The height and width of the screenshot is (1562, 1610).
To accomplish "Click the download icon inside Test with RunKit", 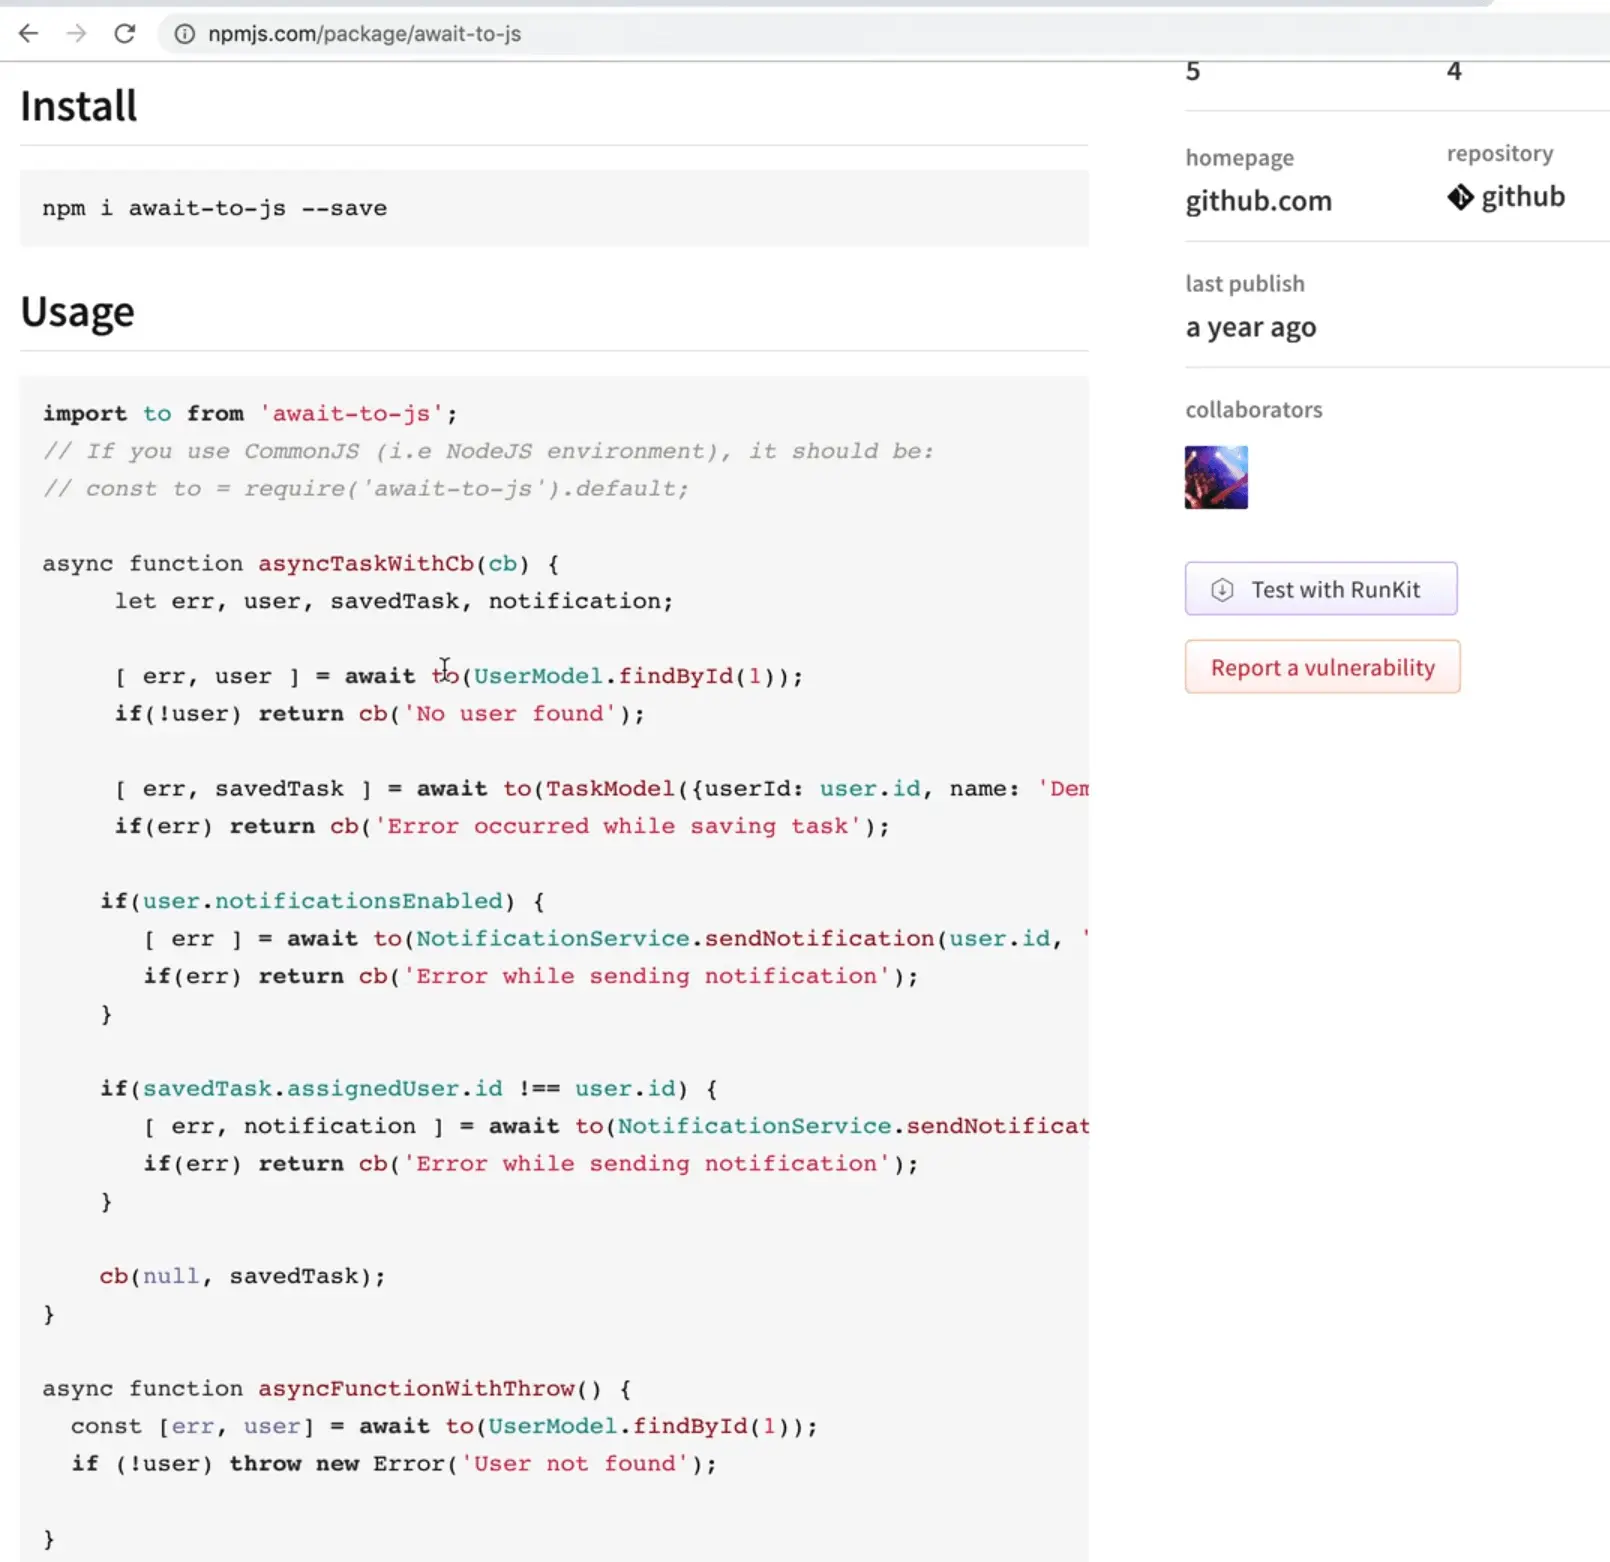I will [x=1221, y=590].
